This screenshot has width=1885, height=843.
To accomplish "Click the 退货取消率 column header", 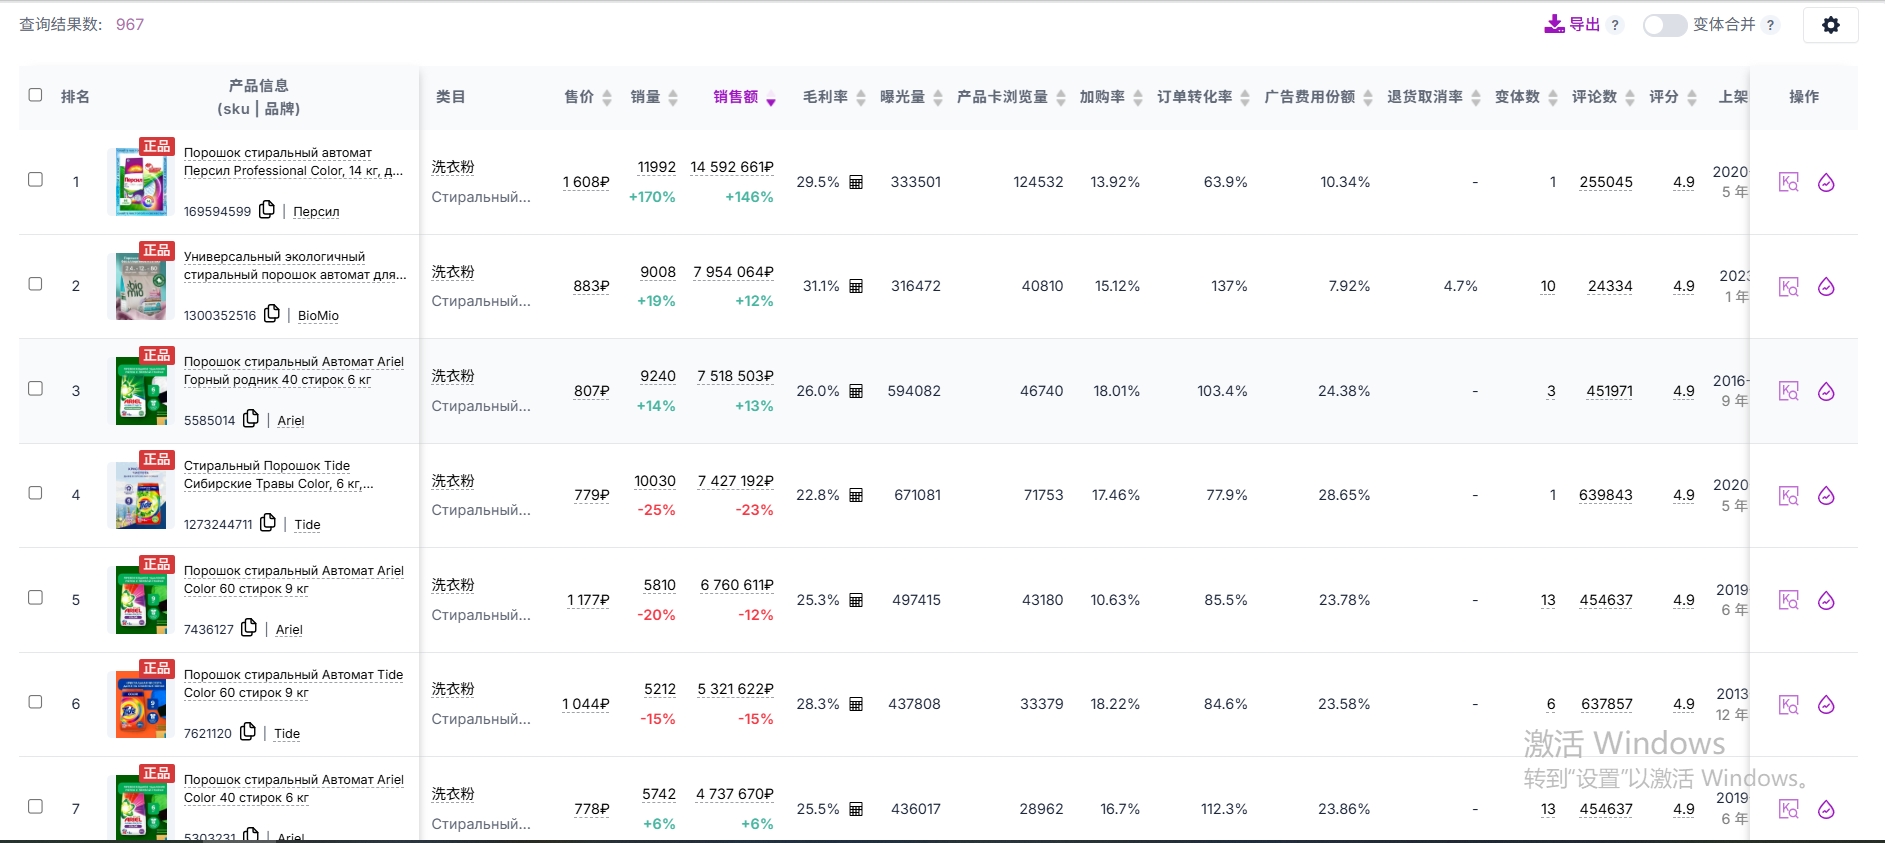I will (x=1425, y=97).
